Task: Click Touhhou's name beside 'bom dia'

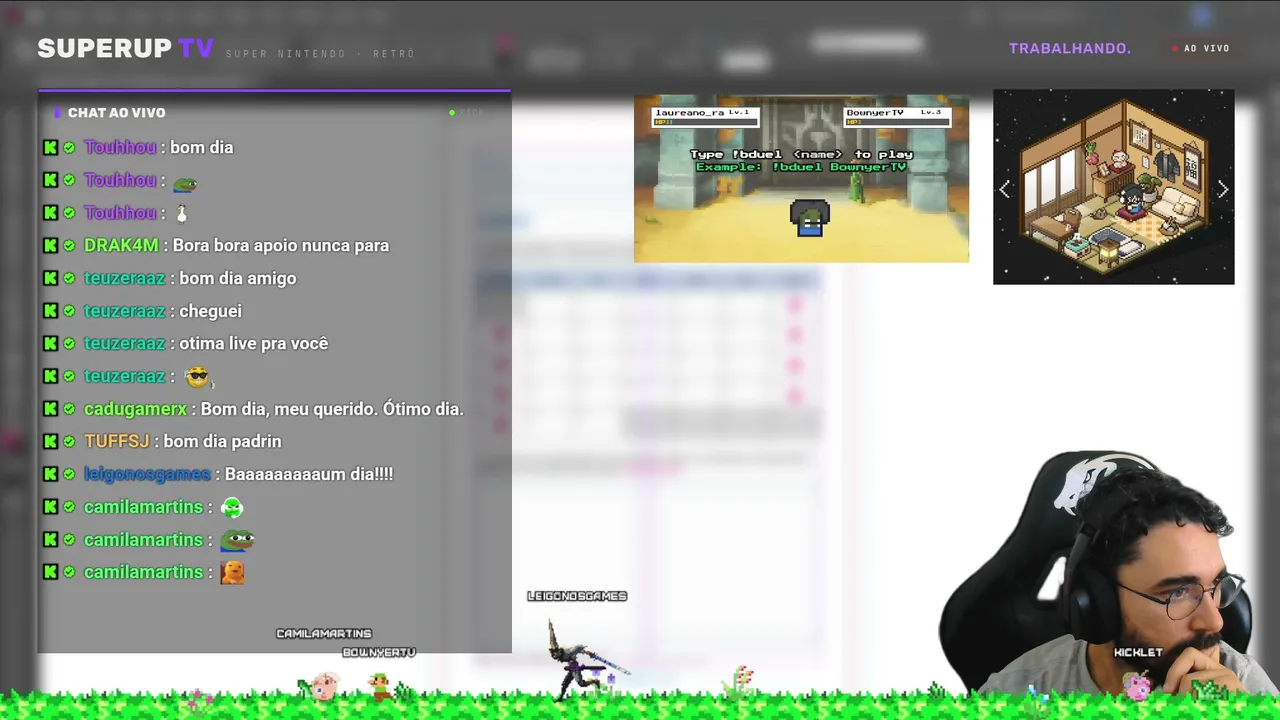Action: pyautogui.click(x=120, y=147)
